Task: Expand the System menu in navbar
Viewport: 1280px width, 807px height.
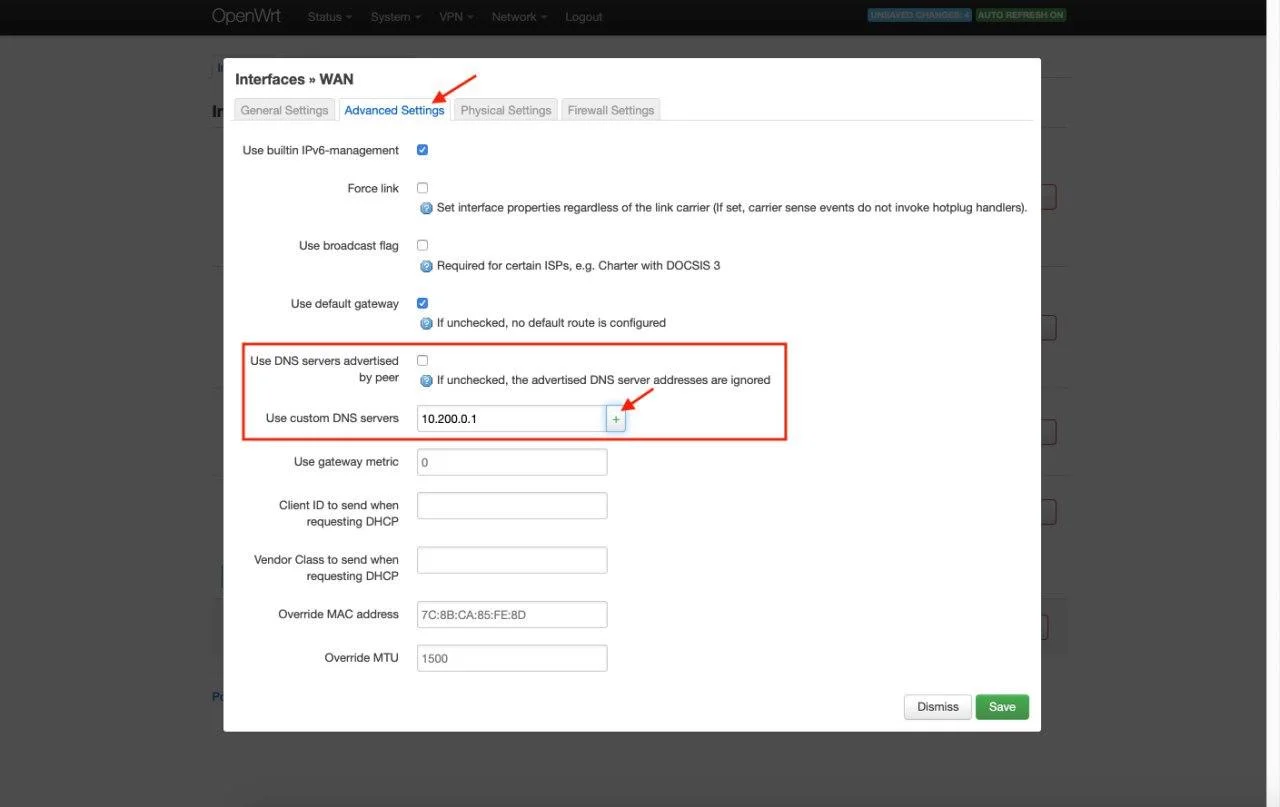Action: coord(395,17)
